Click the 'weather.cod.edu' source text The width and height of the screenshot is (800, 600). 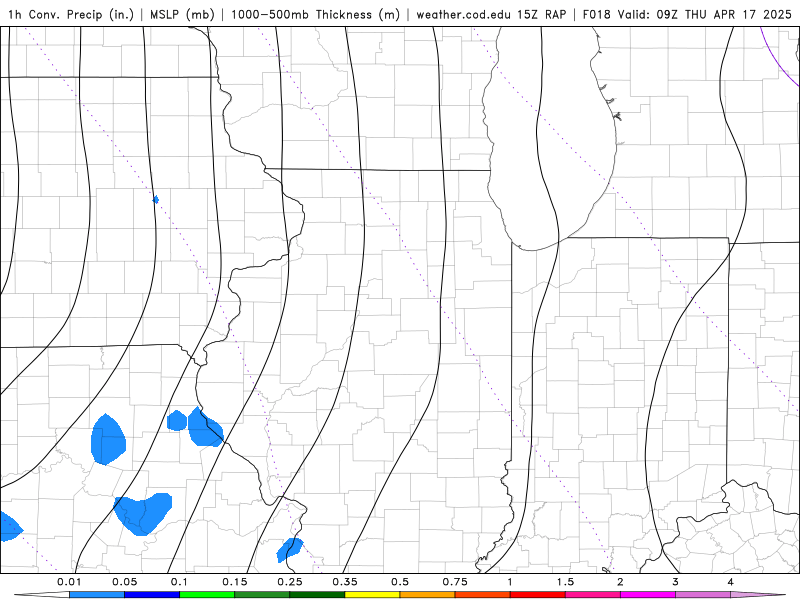click(x=464, y=14)
